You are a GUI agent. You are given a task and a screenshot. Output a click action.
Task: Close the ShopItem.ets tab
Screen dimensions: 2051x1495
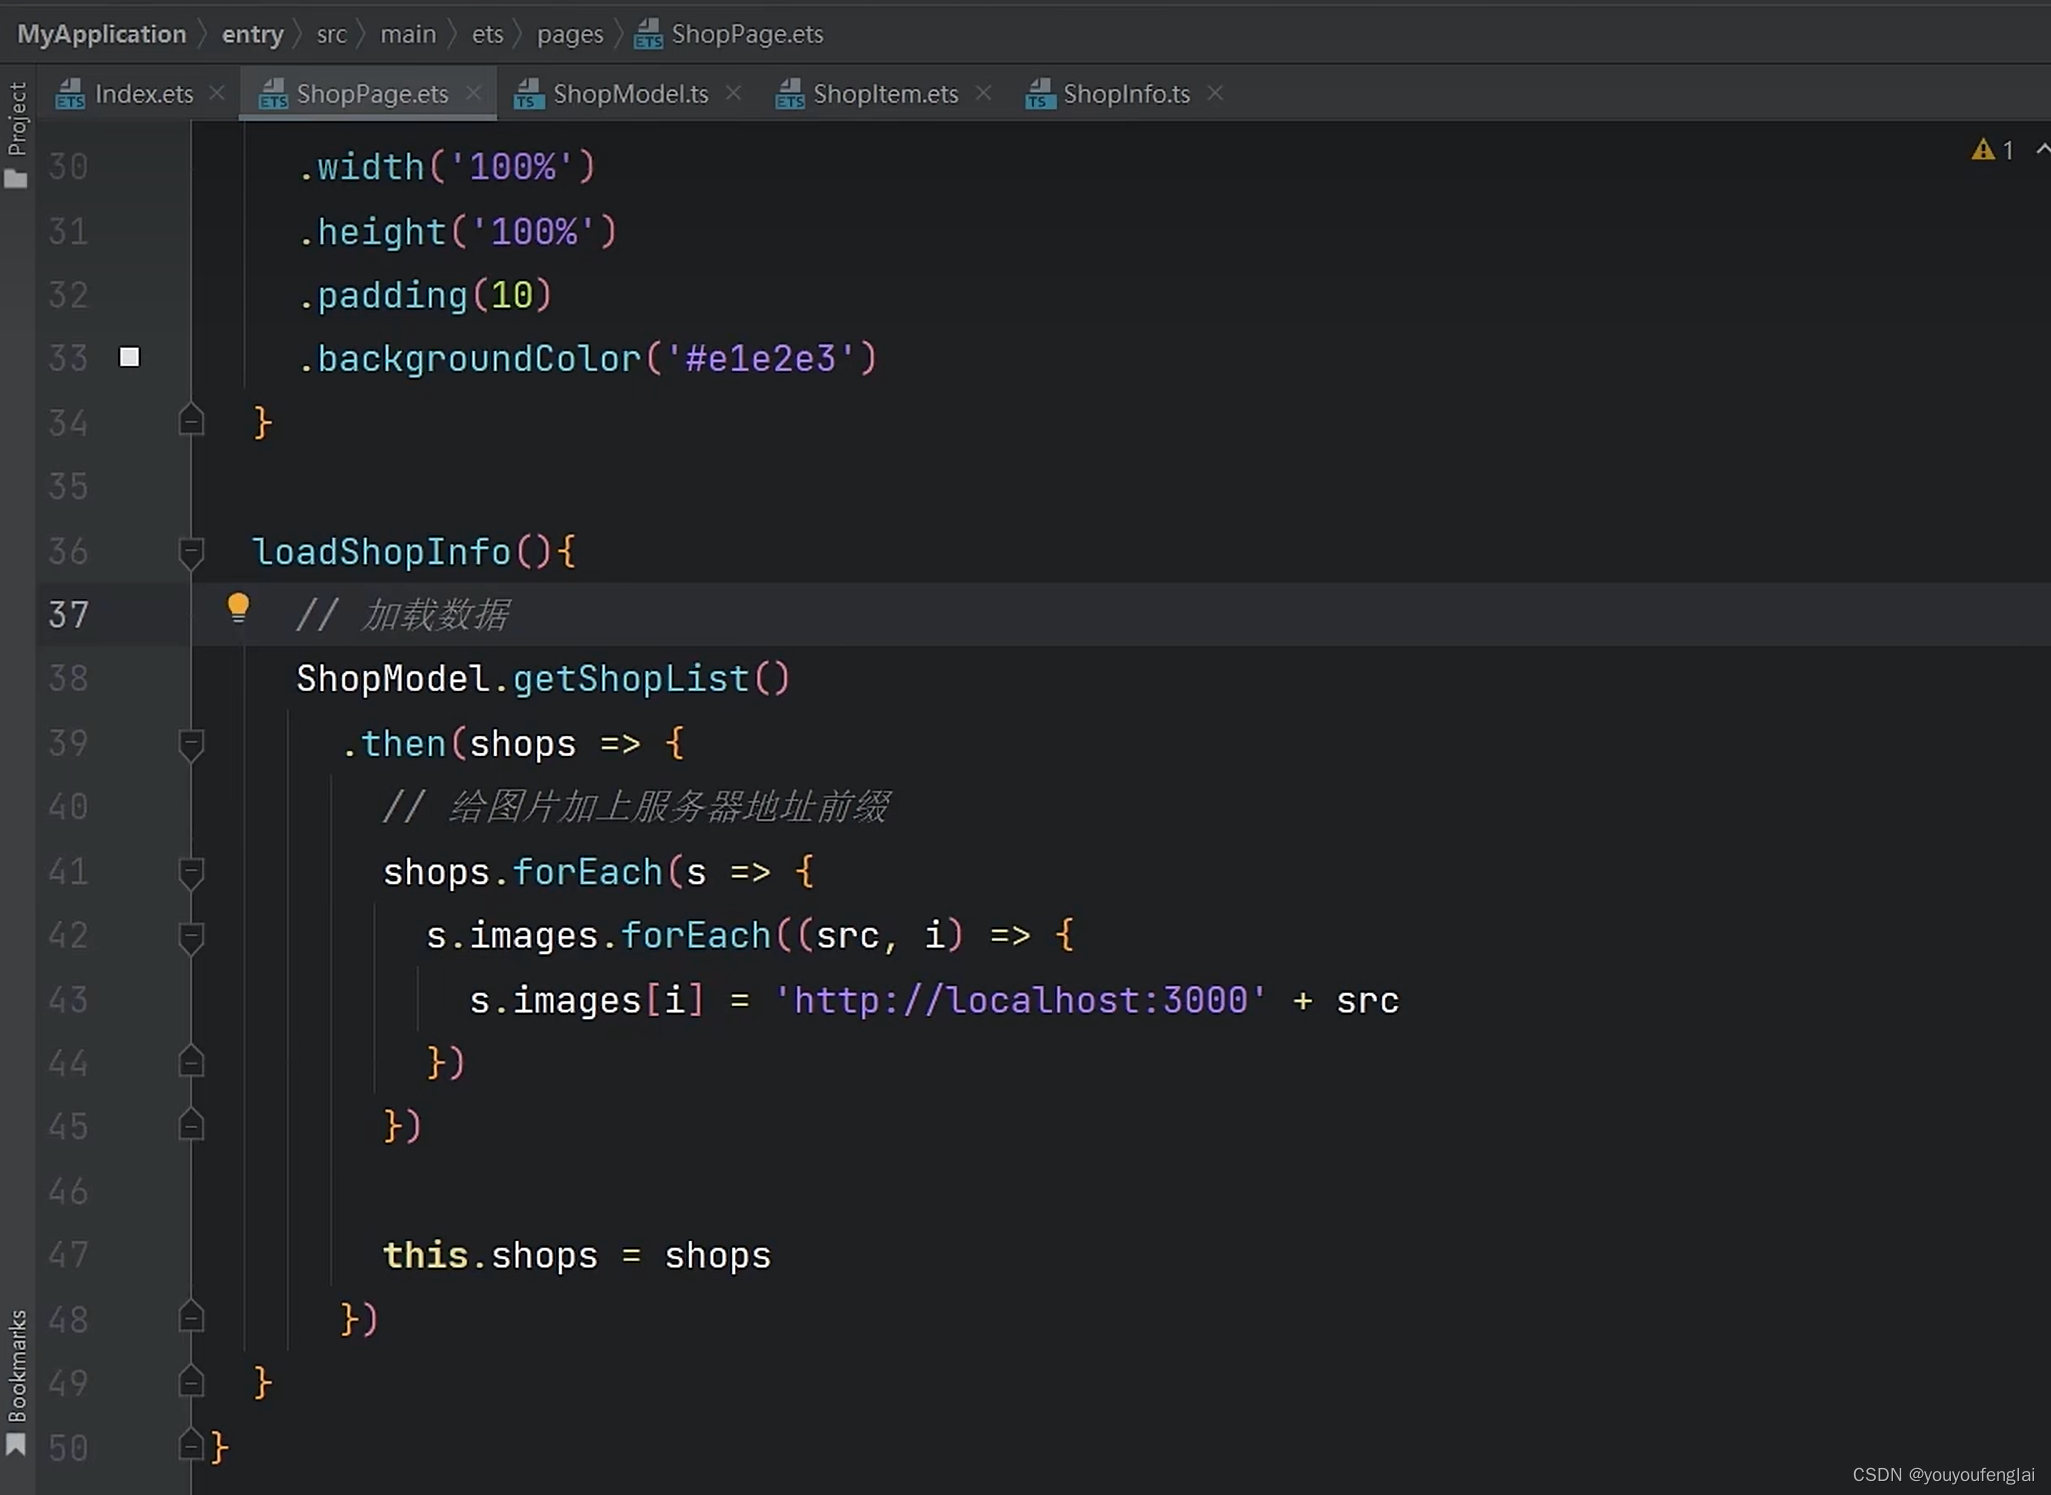(983, 93)
